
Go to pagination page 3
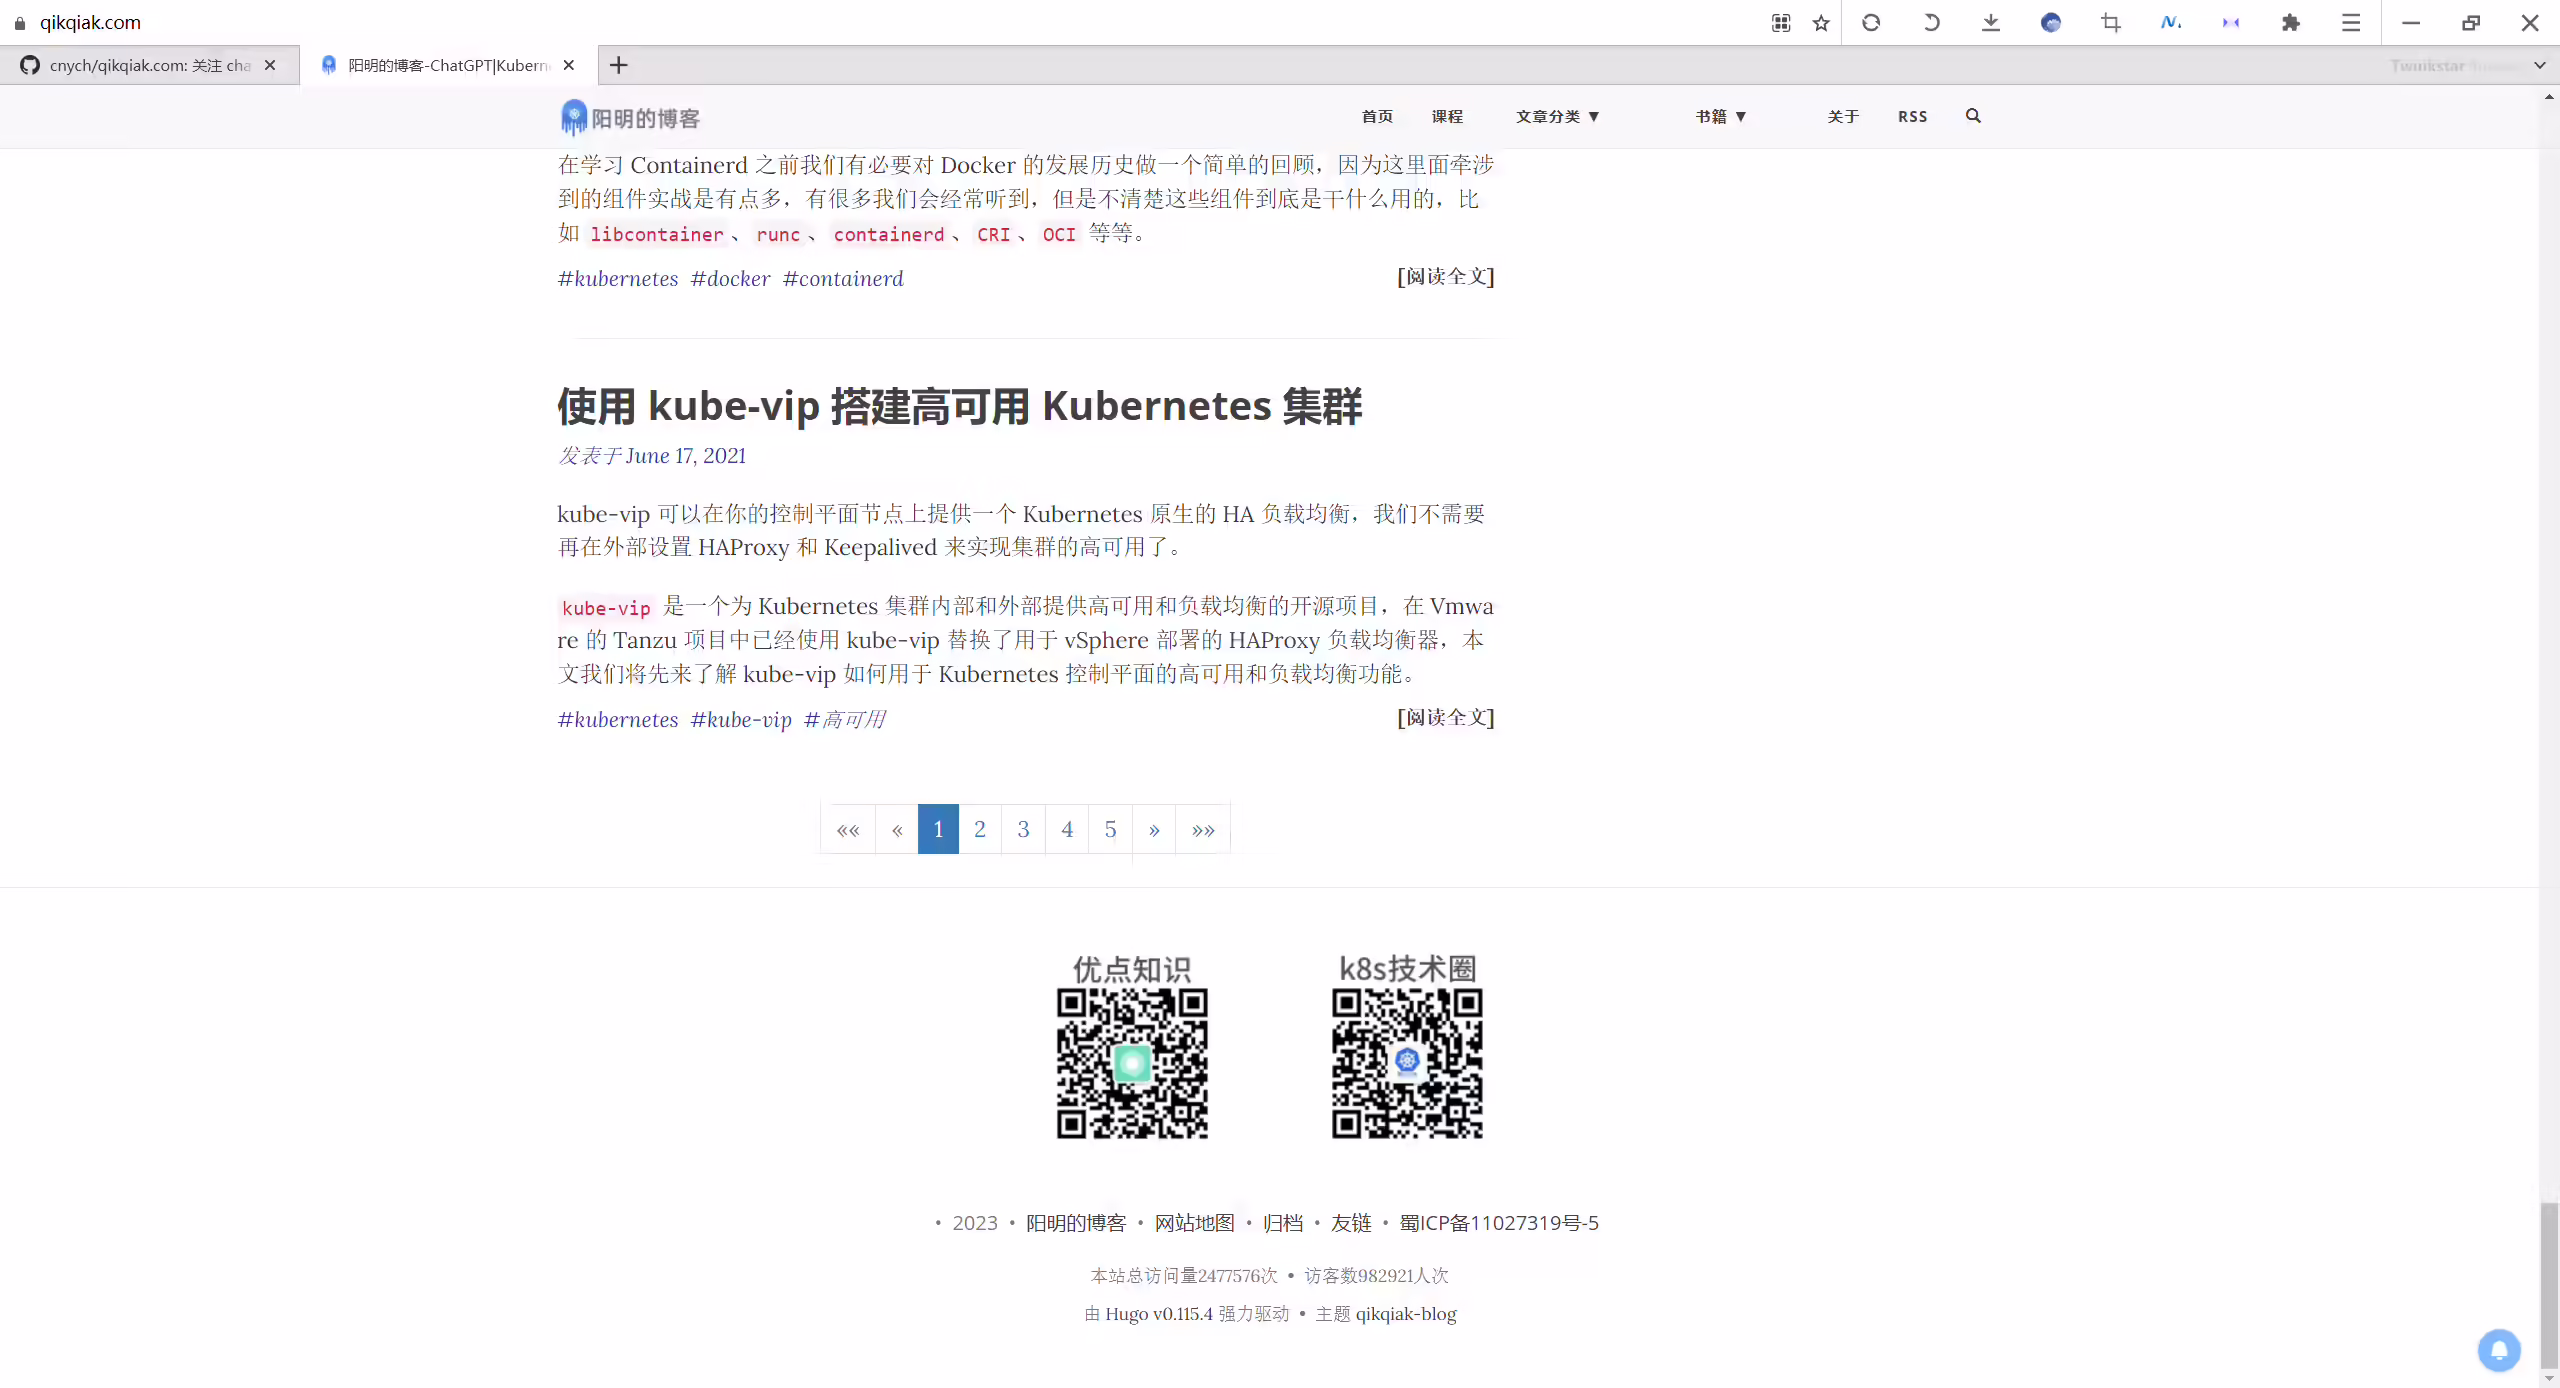point(1023,829)
